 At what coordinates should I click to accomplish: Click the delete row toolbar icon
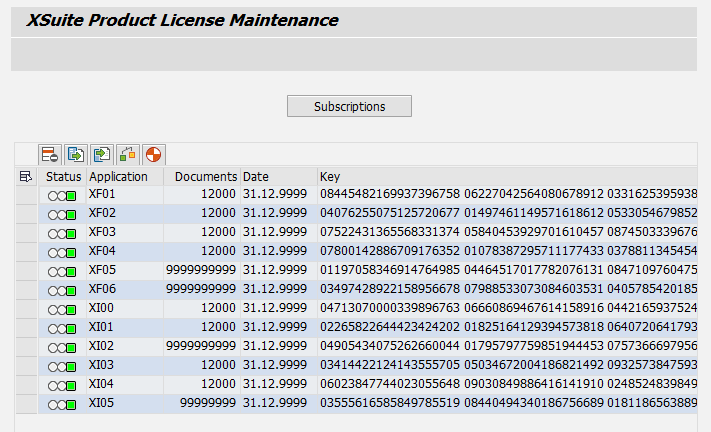pos(50,154)
